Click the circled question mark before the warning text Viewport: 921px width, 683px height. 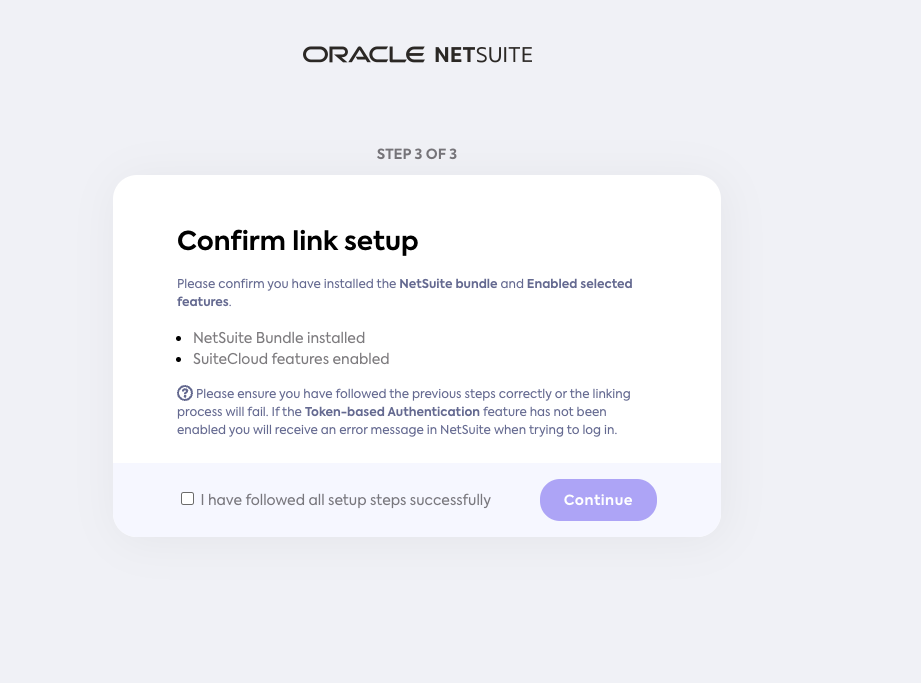(x=185, y=393)
